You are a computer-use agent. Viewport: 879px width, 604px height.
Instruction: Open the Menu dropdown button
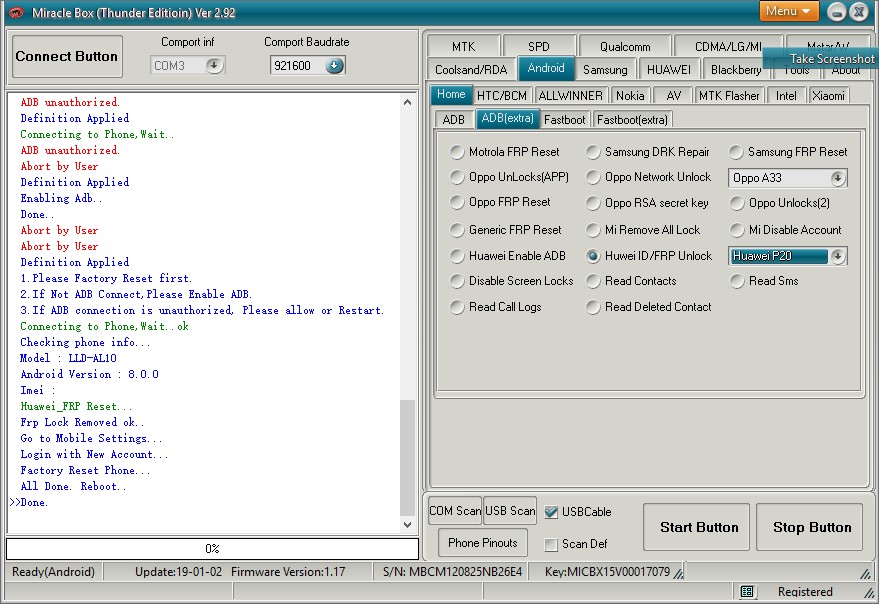[788, 11]
